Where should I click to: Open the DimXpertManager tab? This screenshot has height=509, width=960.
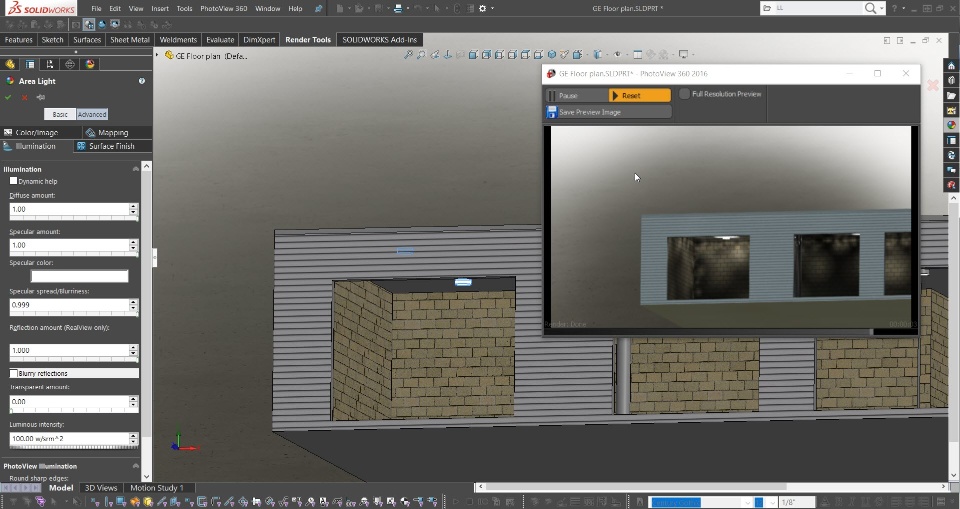tap(70, 64)
